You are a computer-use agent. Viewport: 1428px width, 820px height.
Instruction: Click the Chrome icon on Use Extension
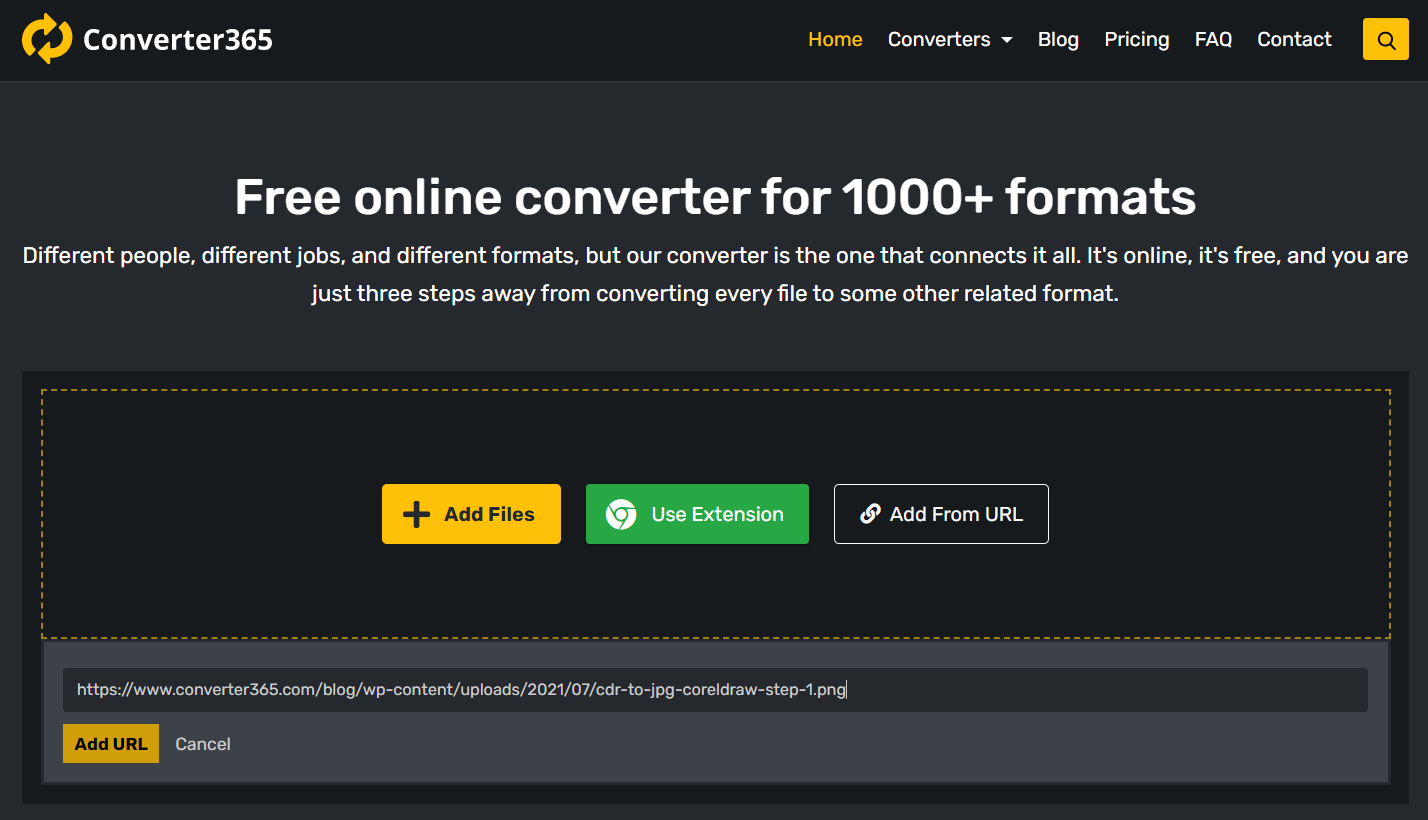pyautogui.click(x=621, y=514)
